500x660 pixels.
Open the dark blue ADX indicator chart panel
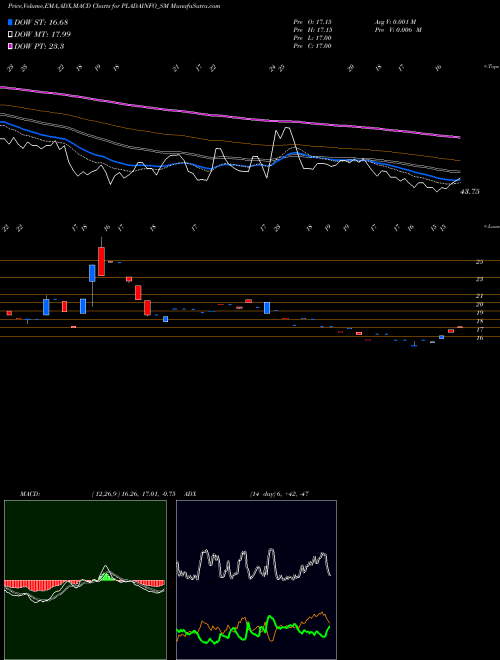[x=256, y=580]
